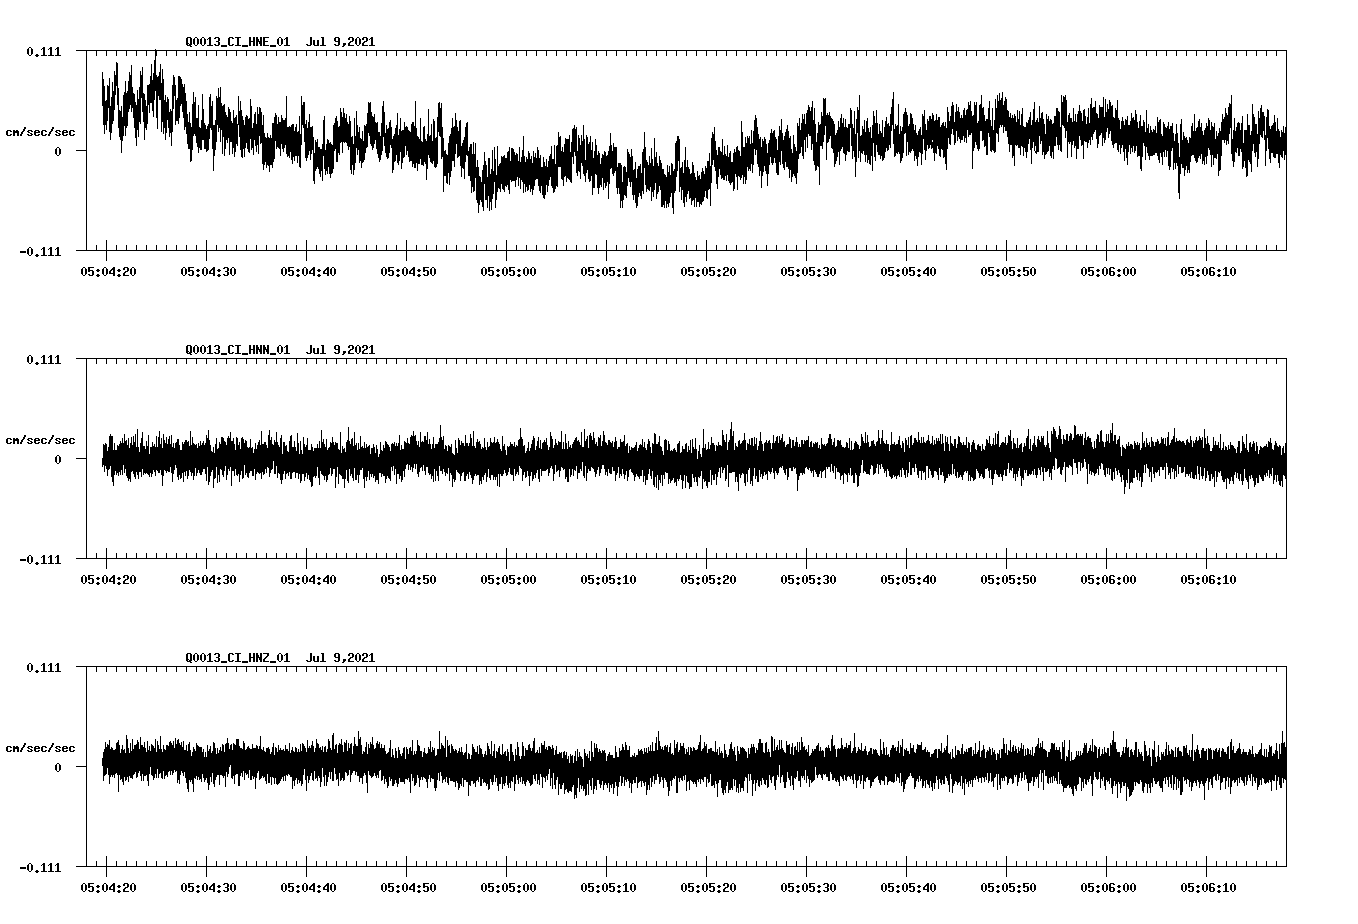The width and height of the screenshot is (1358, 924).
Task: Click the HNN plot -0.111 lower axis value
Action: click(40, 559)
